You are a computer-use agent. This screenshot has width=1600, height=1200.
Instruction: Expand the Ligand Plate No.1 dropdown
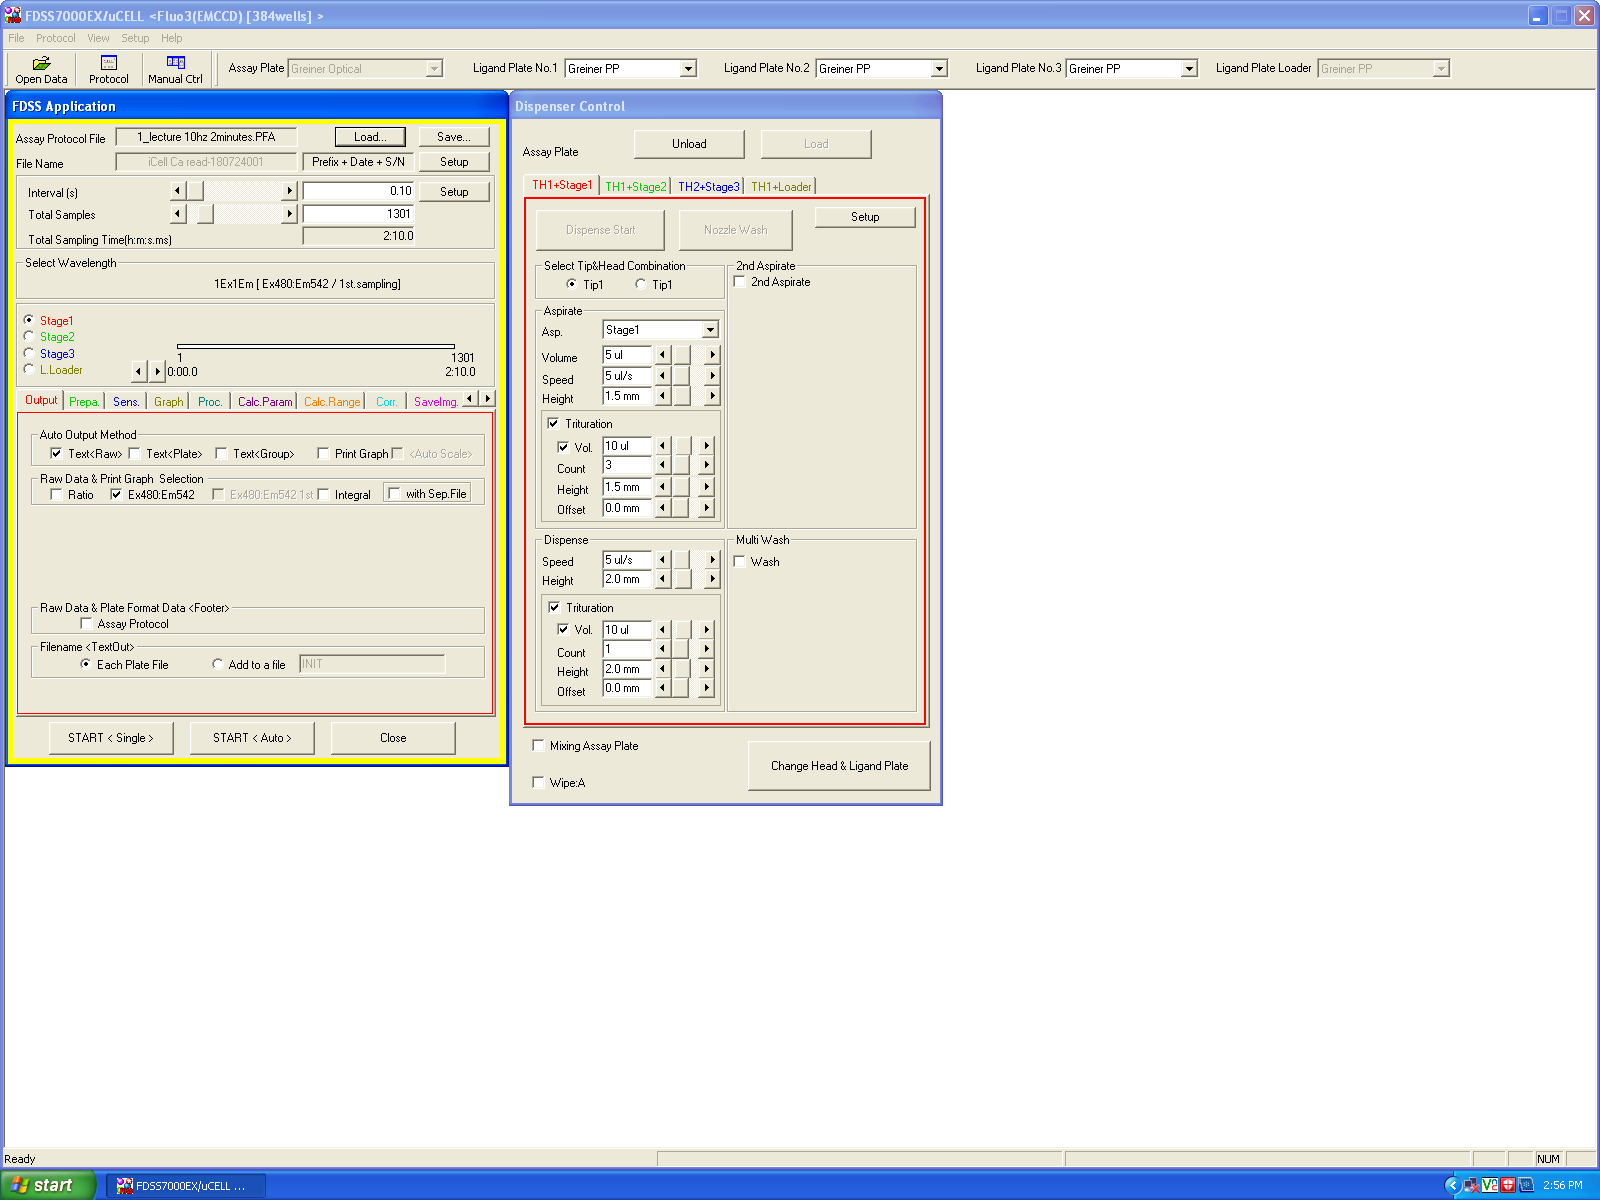688,69
